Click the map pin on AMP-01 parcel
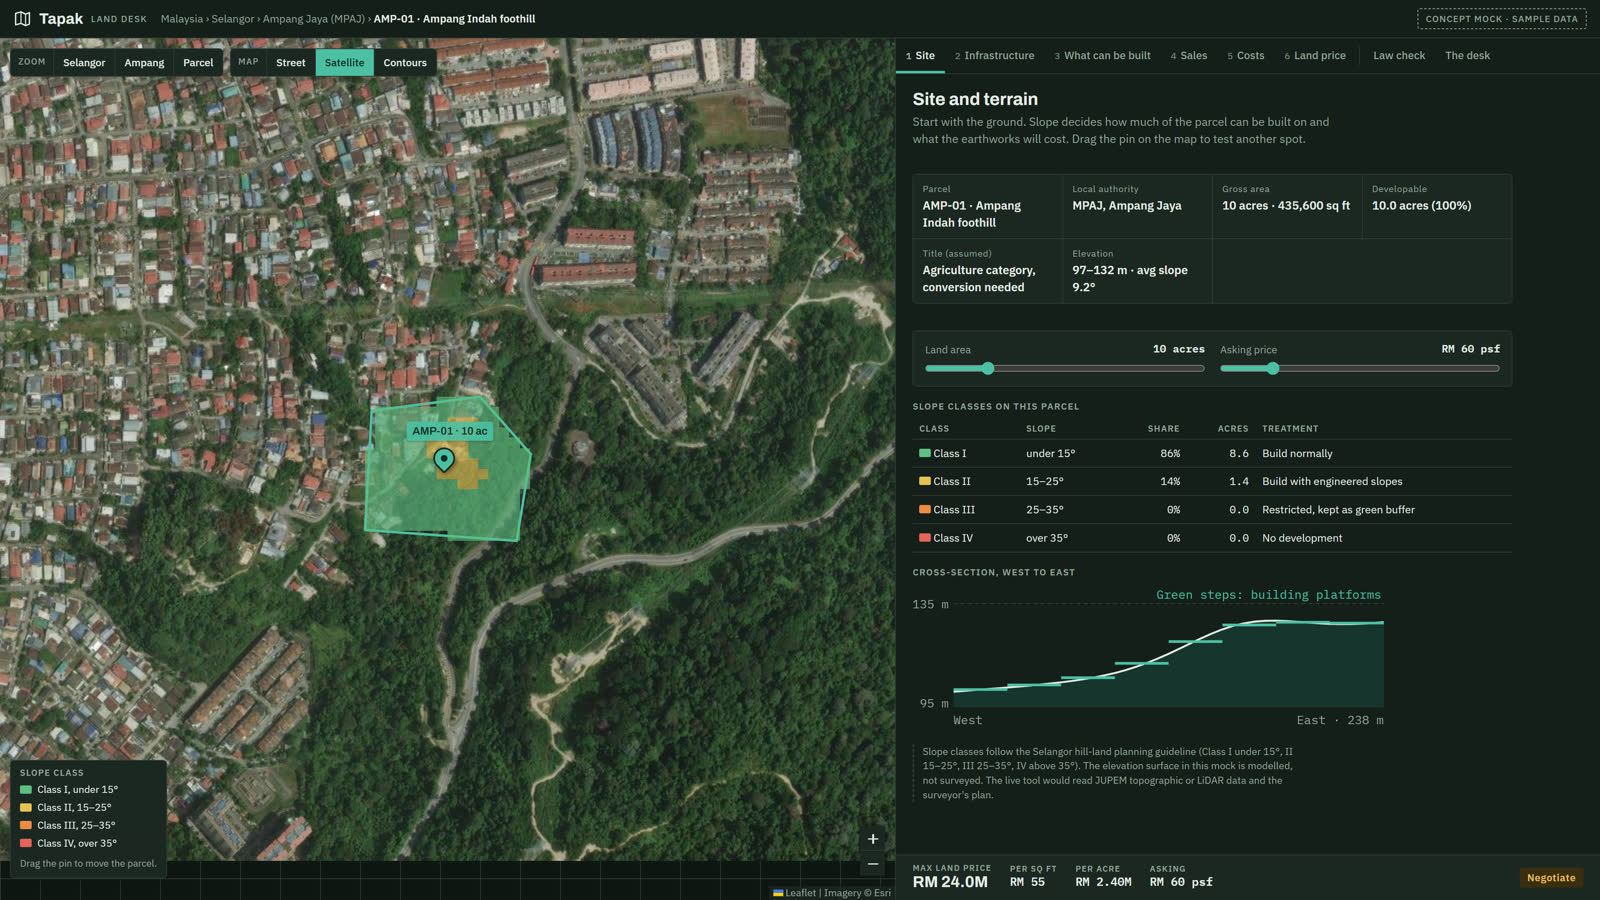1600x900 pixels. tap(444, 459)
